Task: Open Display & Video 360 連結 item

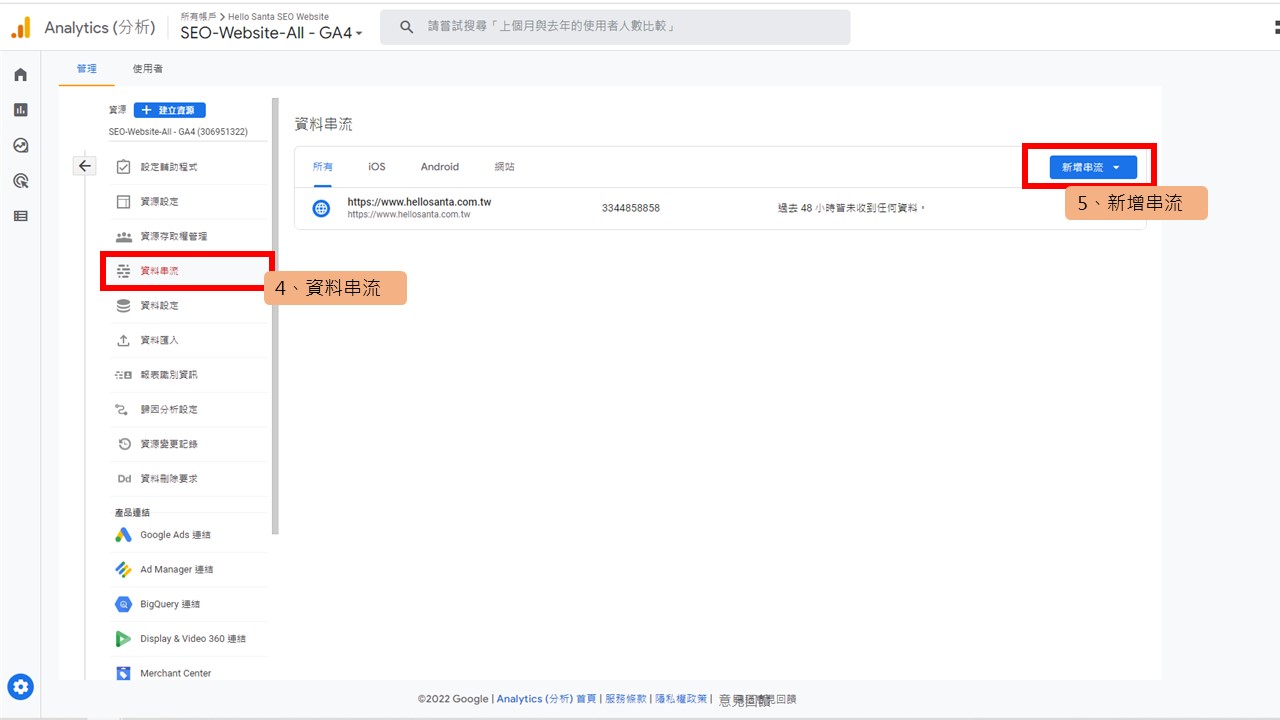Action: pos(189,638)
